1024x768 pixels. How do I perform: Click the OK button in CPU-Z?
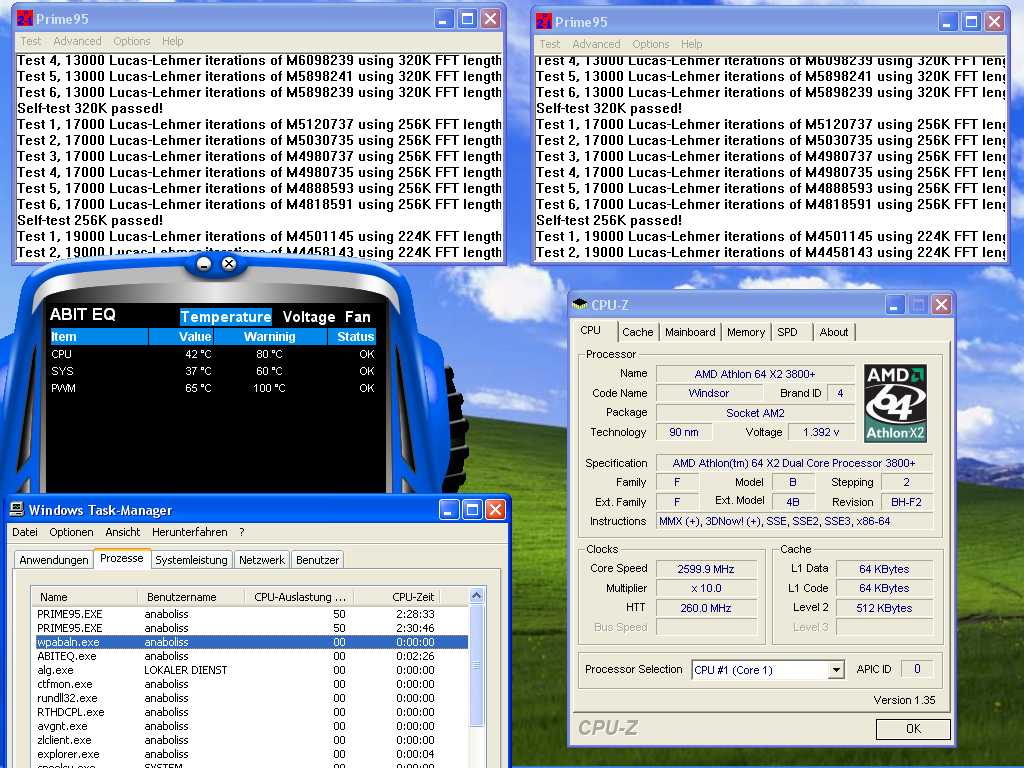pos(913,729)
